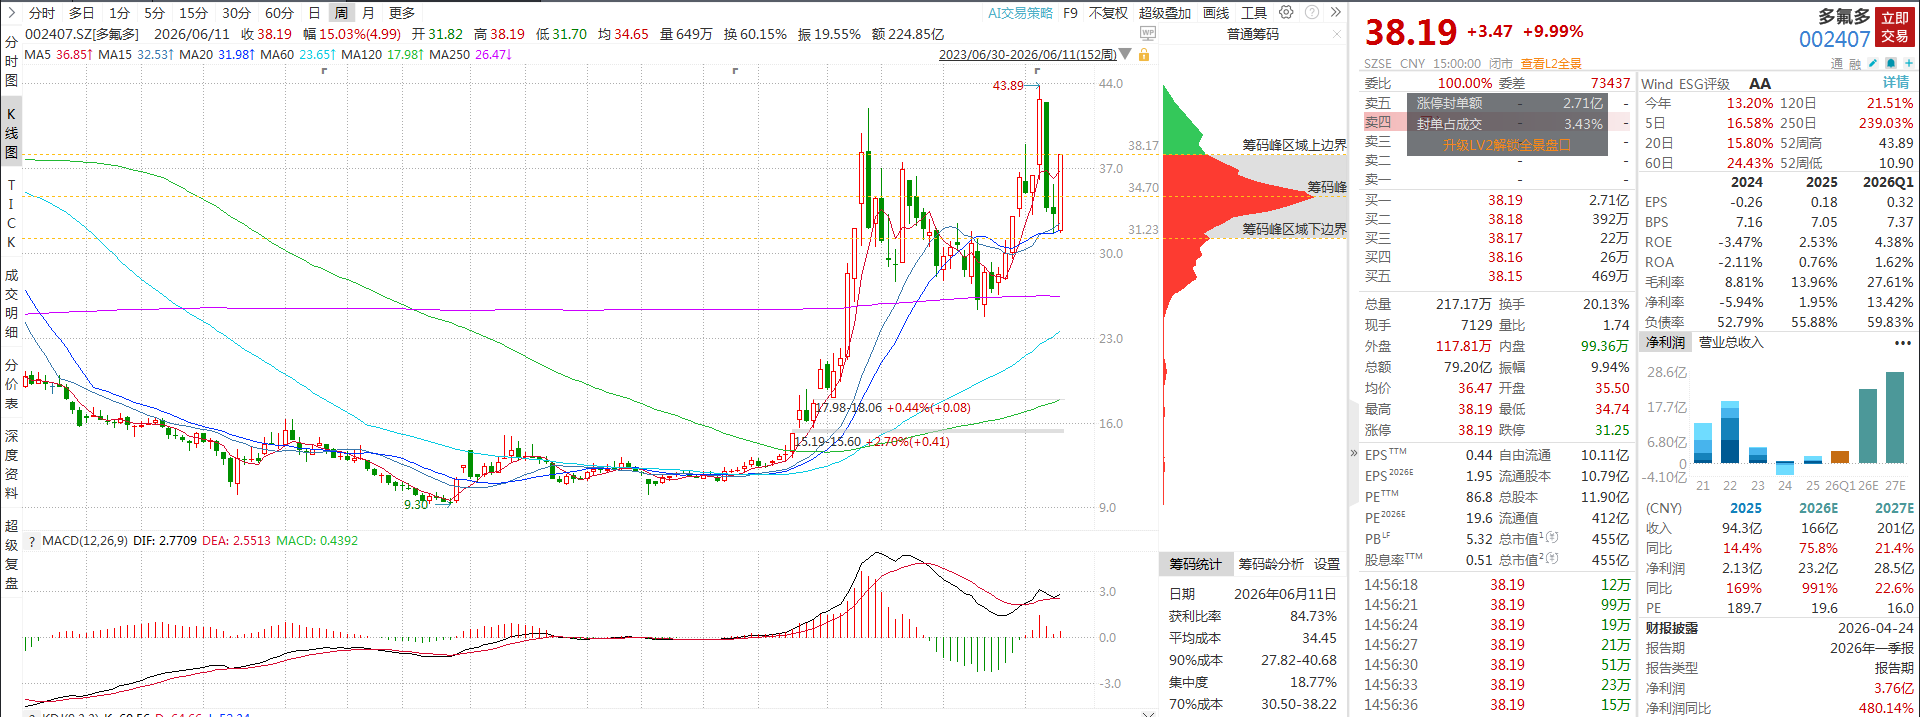Open the F9 deep data button
Image resolution: width=1920 pixels, height=717 pixels.
[x=1070, y=13]
